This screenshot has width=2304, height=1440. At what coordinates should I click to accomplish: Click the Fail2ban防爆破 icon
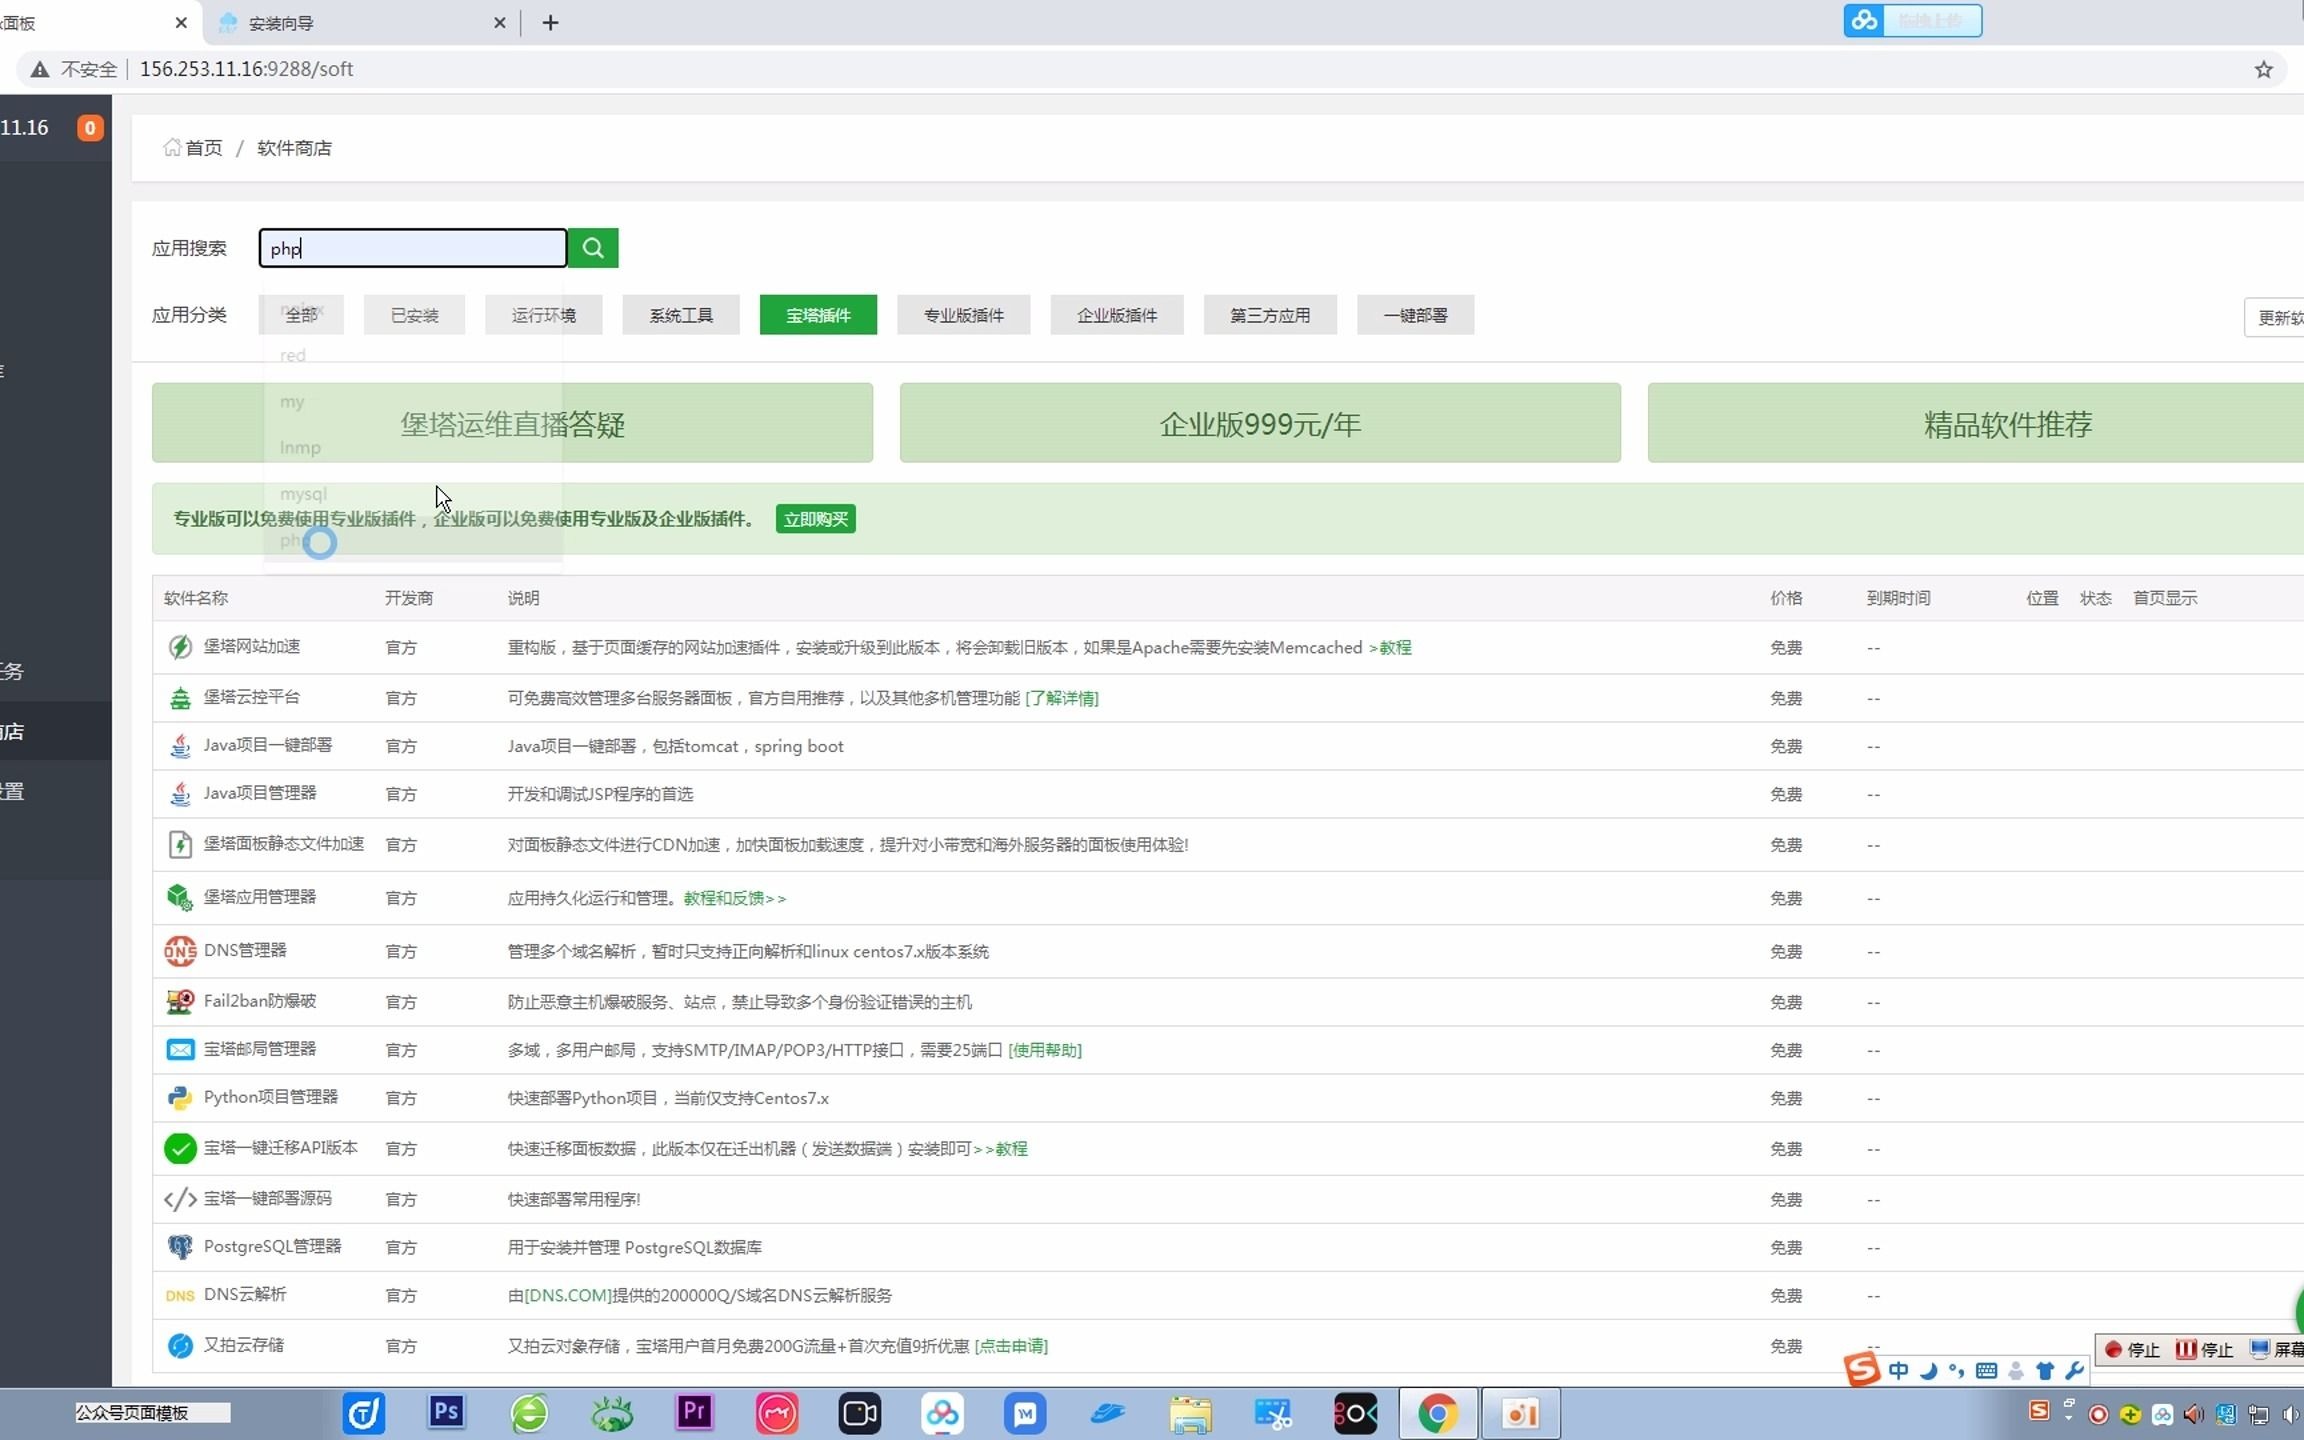180,1001
